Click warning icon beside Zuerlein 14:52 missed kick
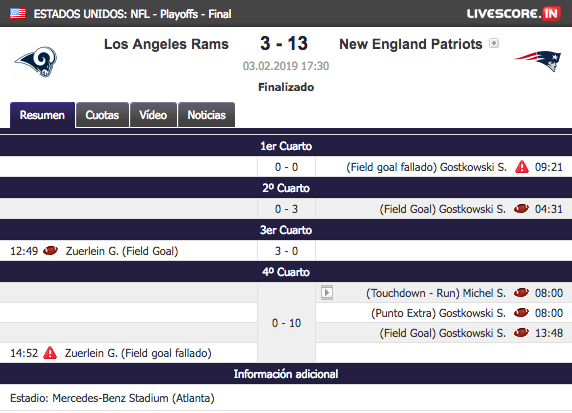 point(50,353)
